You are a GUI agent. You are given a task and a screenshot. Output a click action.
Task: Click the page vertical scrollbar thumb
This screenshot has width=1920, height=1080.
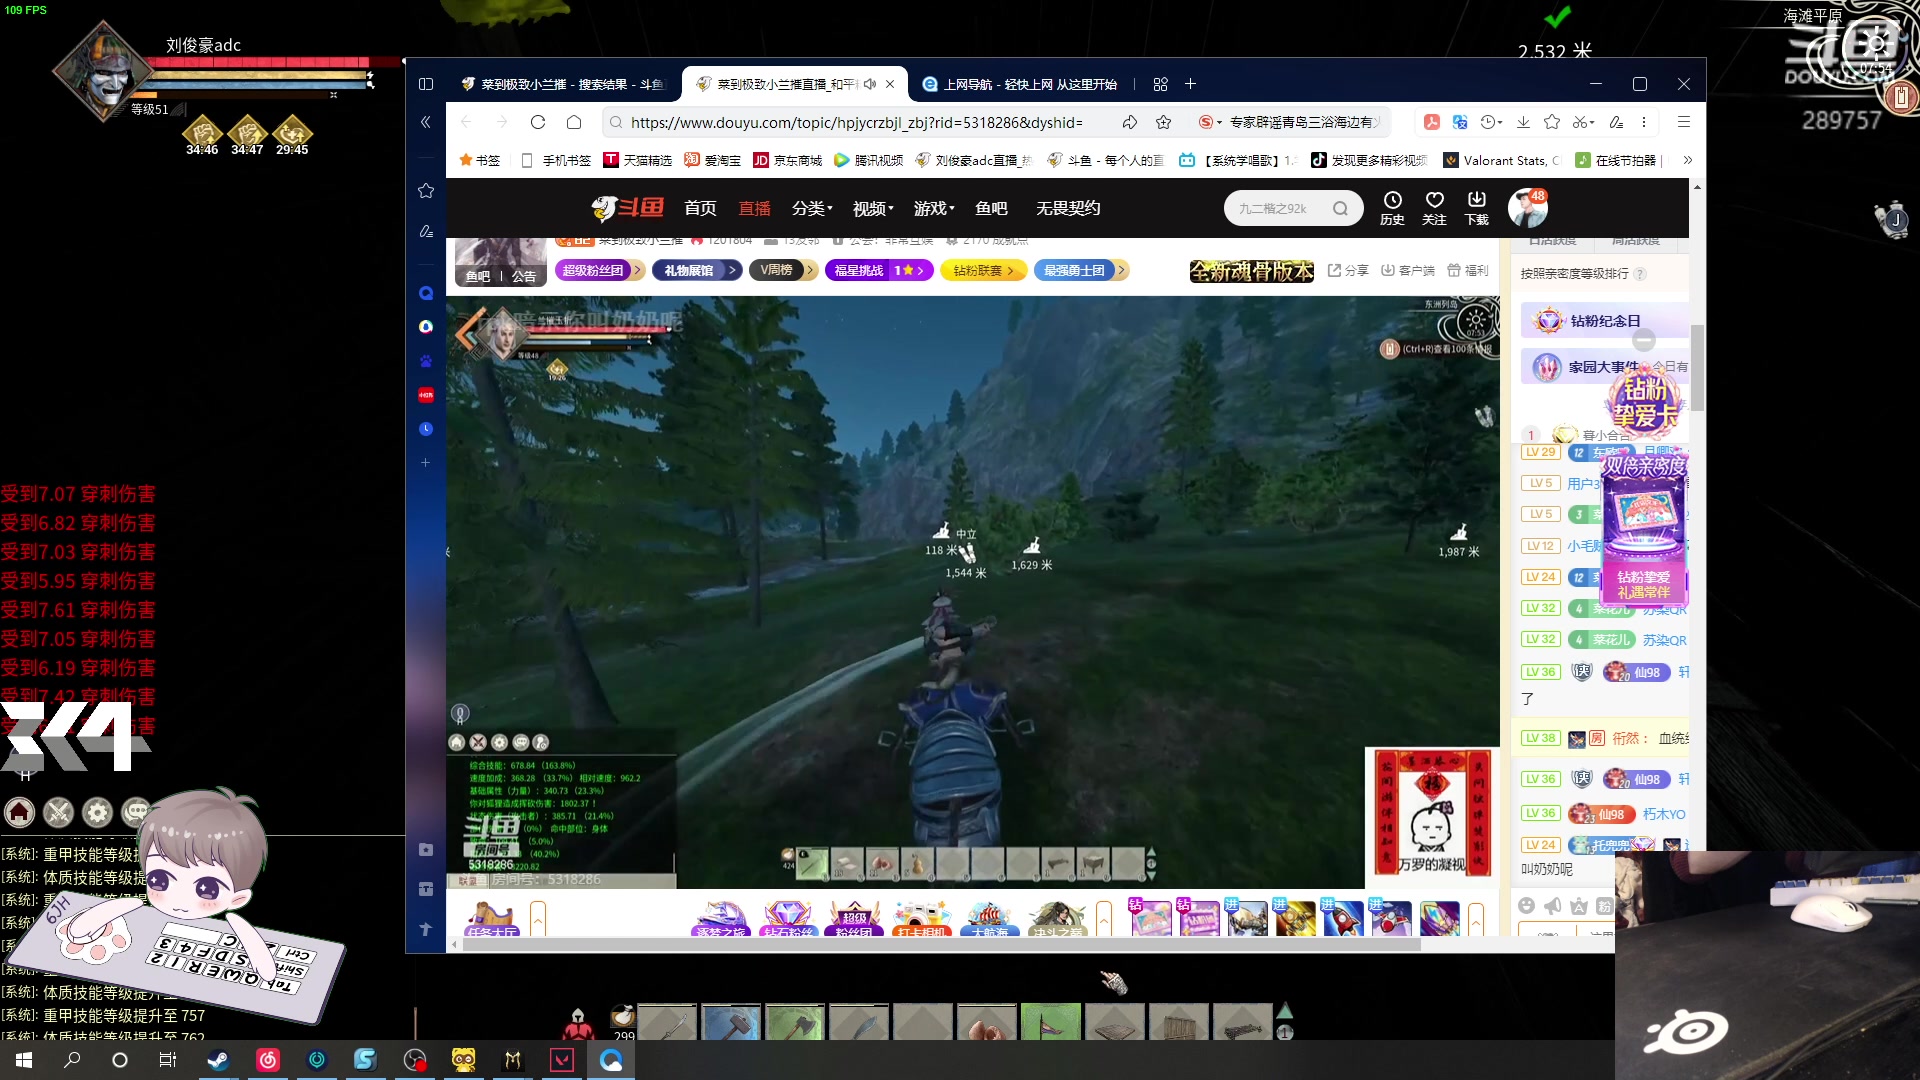pos(1697,367)
